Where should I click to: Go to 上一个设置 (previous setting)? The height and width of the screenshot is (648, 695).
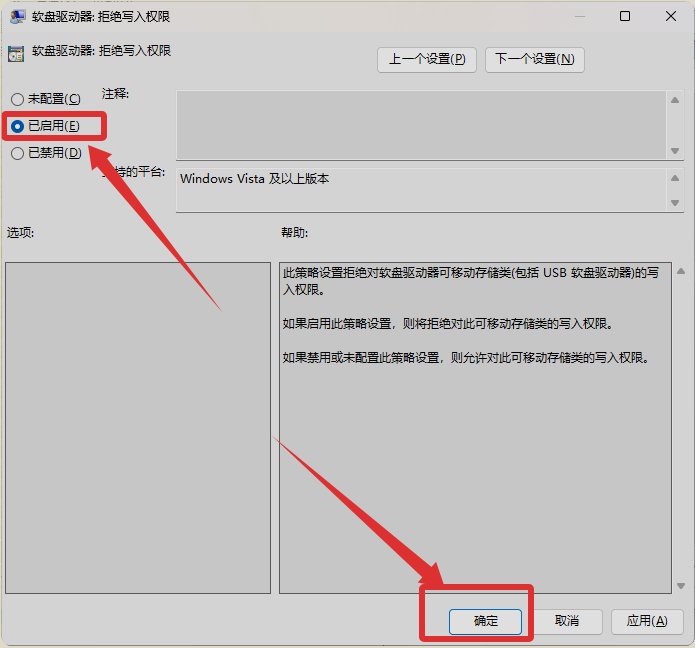click(x=427, y=59)
